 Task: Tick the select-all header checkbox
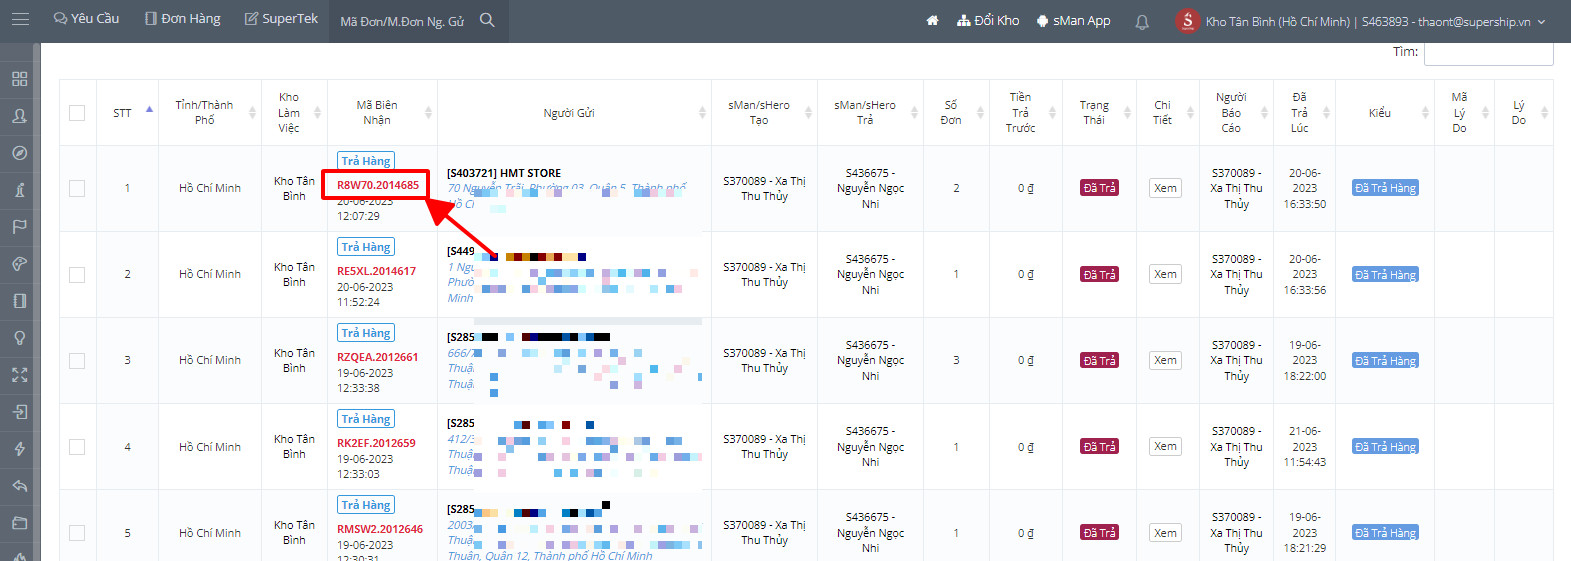[77, 113]
